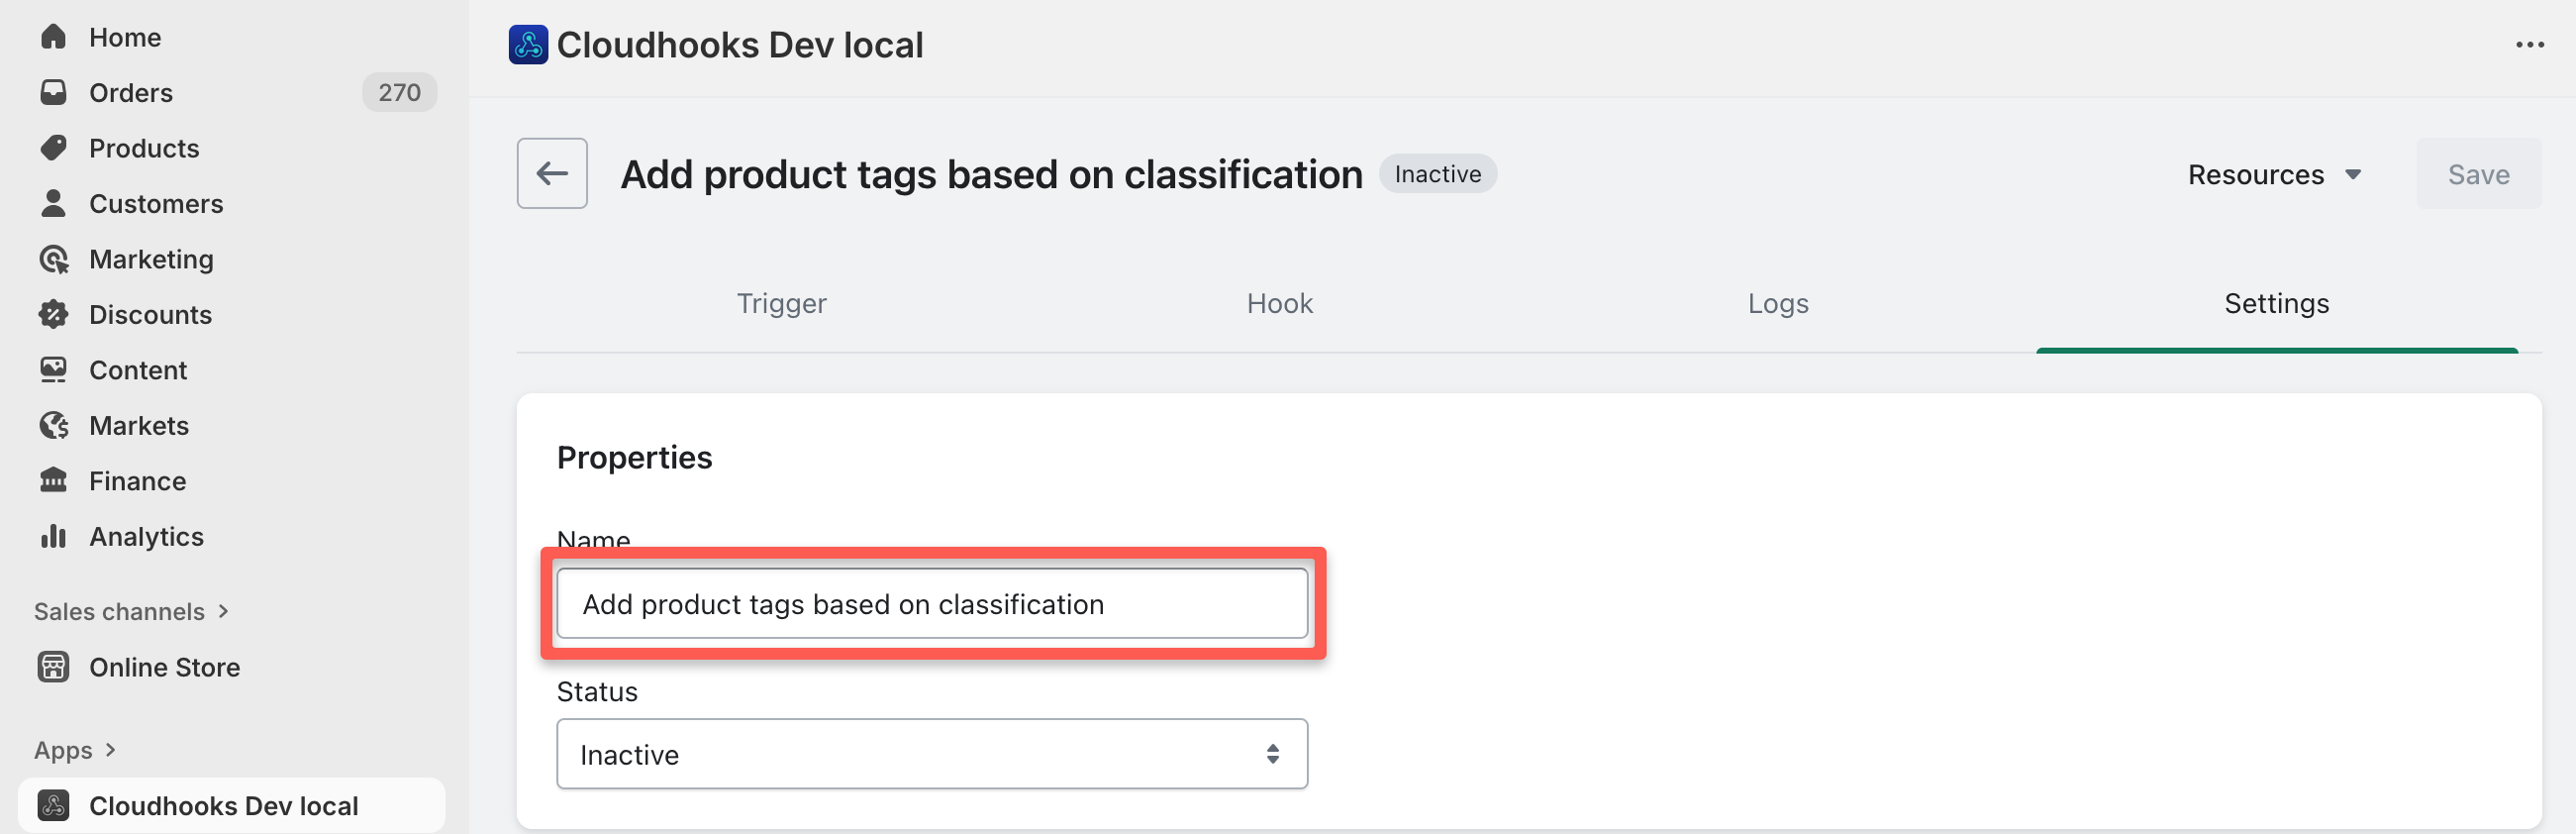Click the back arrow button

click(x=551, y=174)
